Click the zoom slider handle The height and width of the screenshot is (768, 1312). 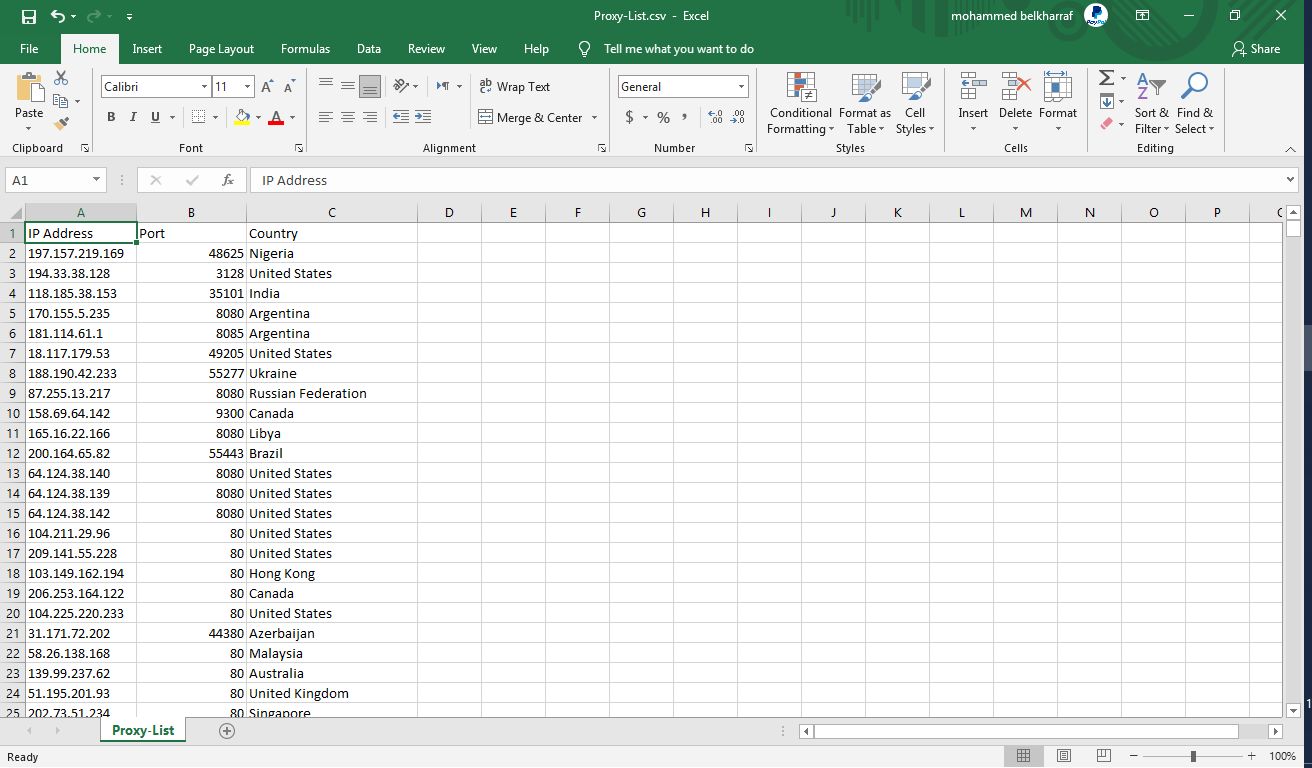1193,756
